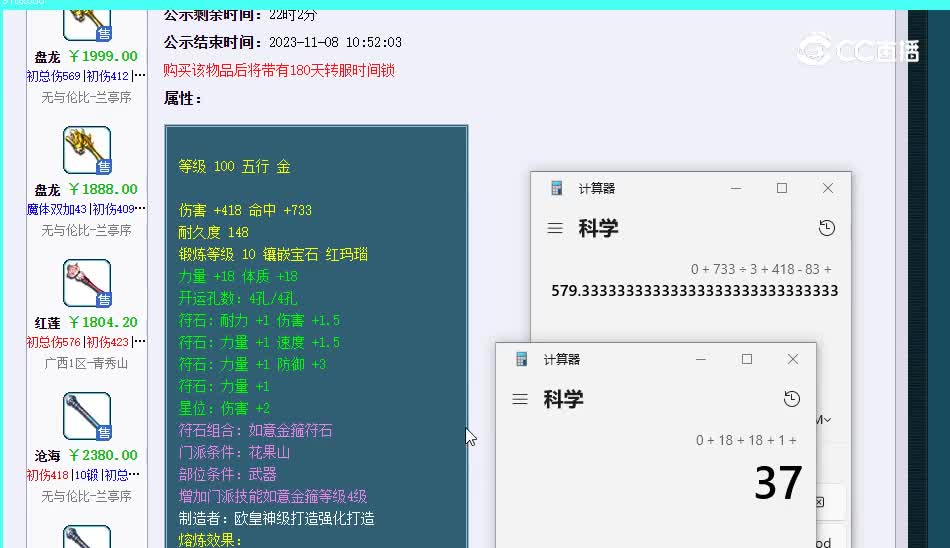Maximize the upper calculator window
The height and width of the screenshot is (548, 950).
(782, 189)
